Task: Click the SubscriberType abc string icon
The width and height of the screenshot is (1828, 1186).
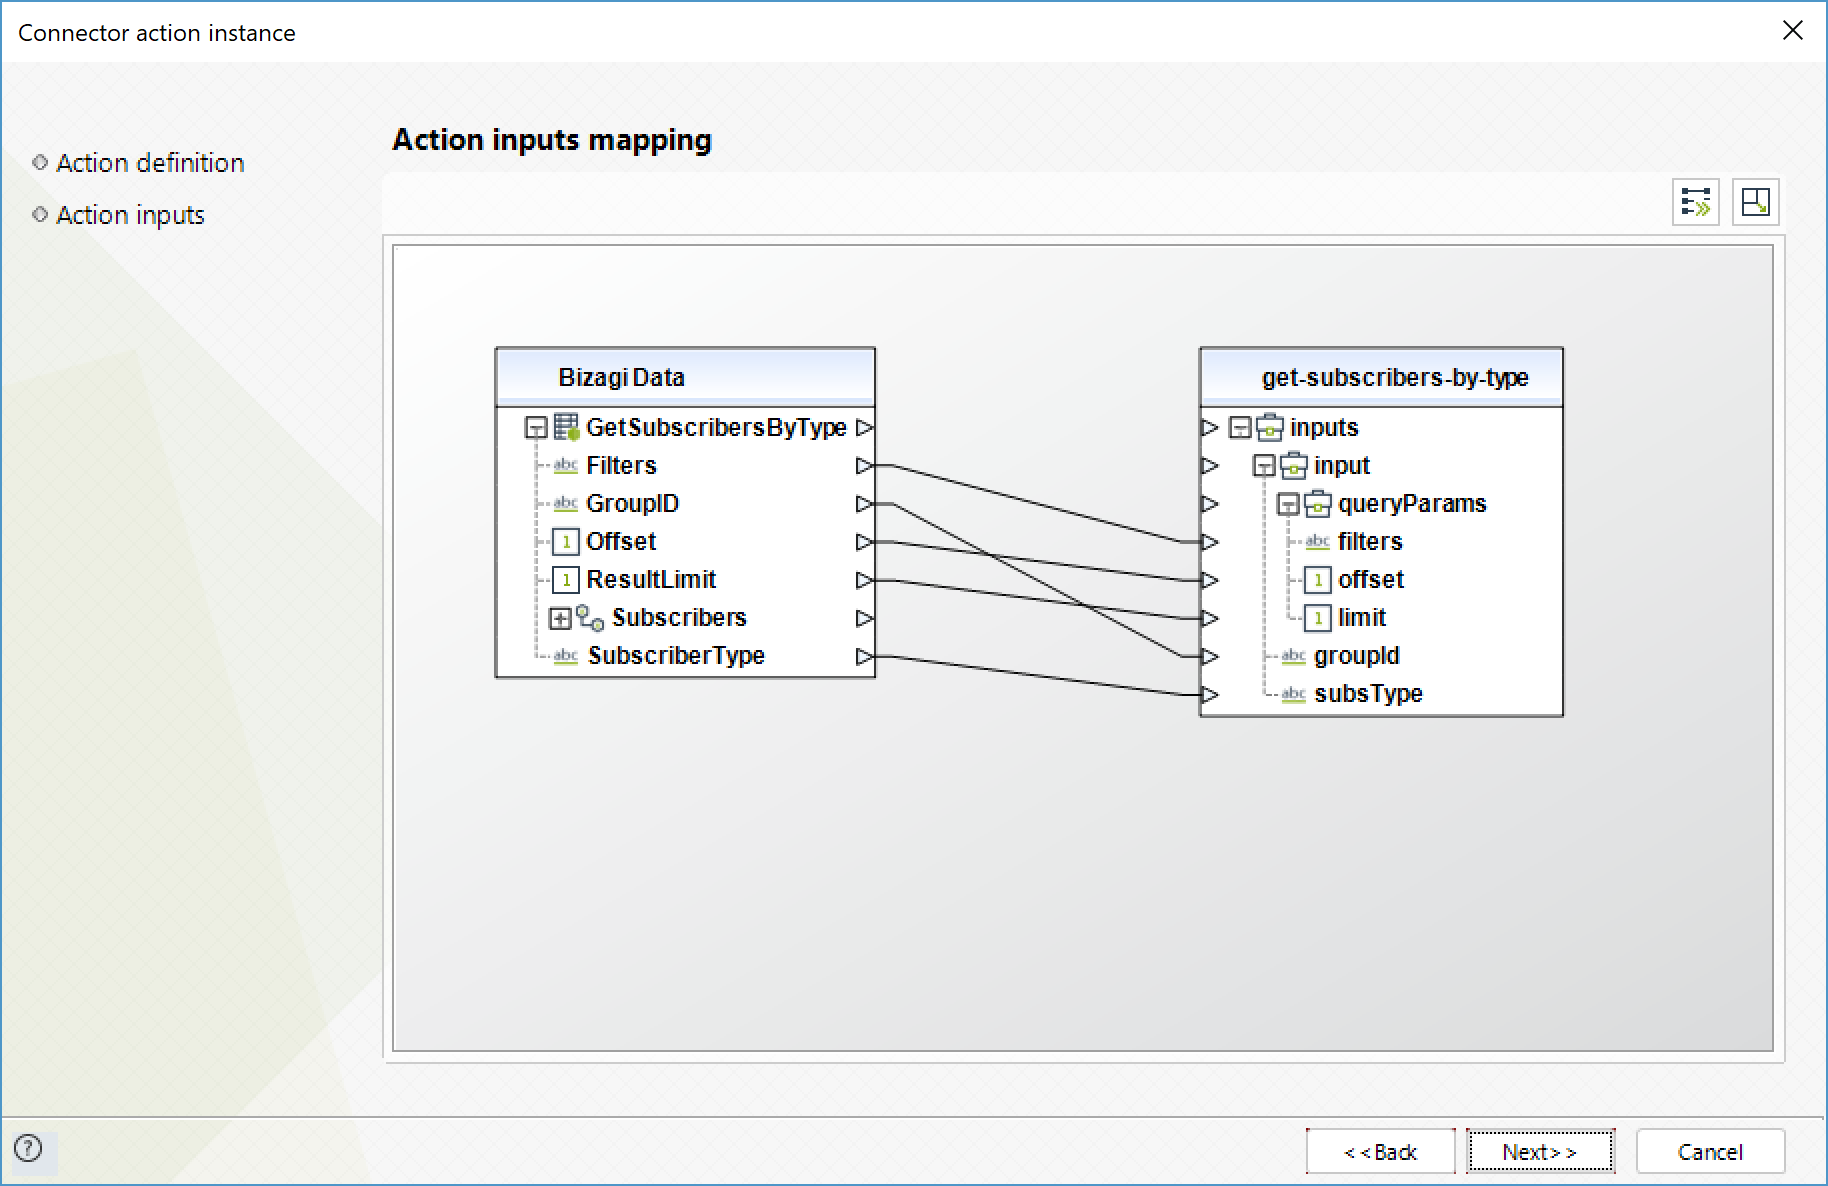Action: [566, 656]
